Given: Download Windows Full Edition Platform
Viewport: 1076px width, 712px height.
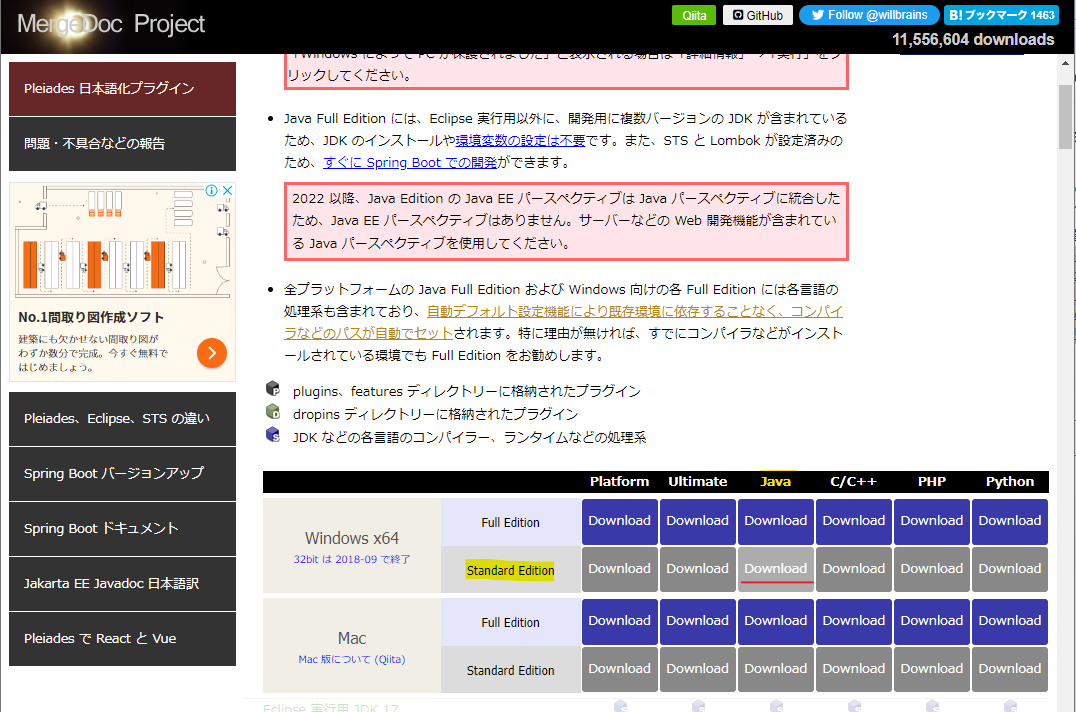Looking at the screenshot, I should (x=620, y=521).
